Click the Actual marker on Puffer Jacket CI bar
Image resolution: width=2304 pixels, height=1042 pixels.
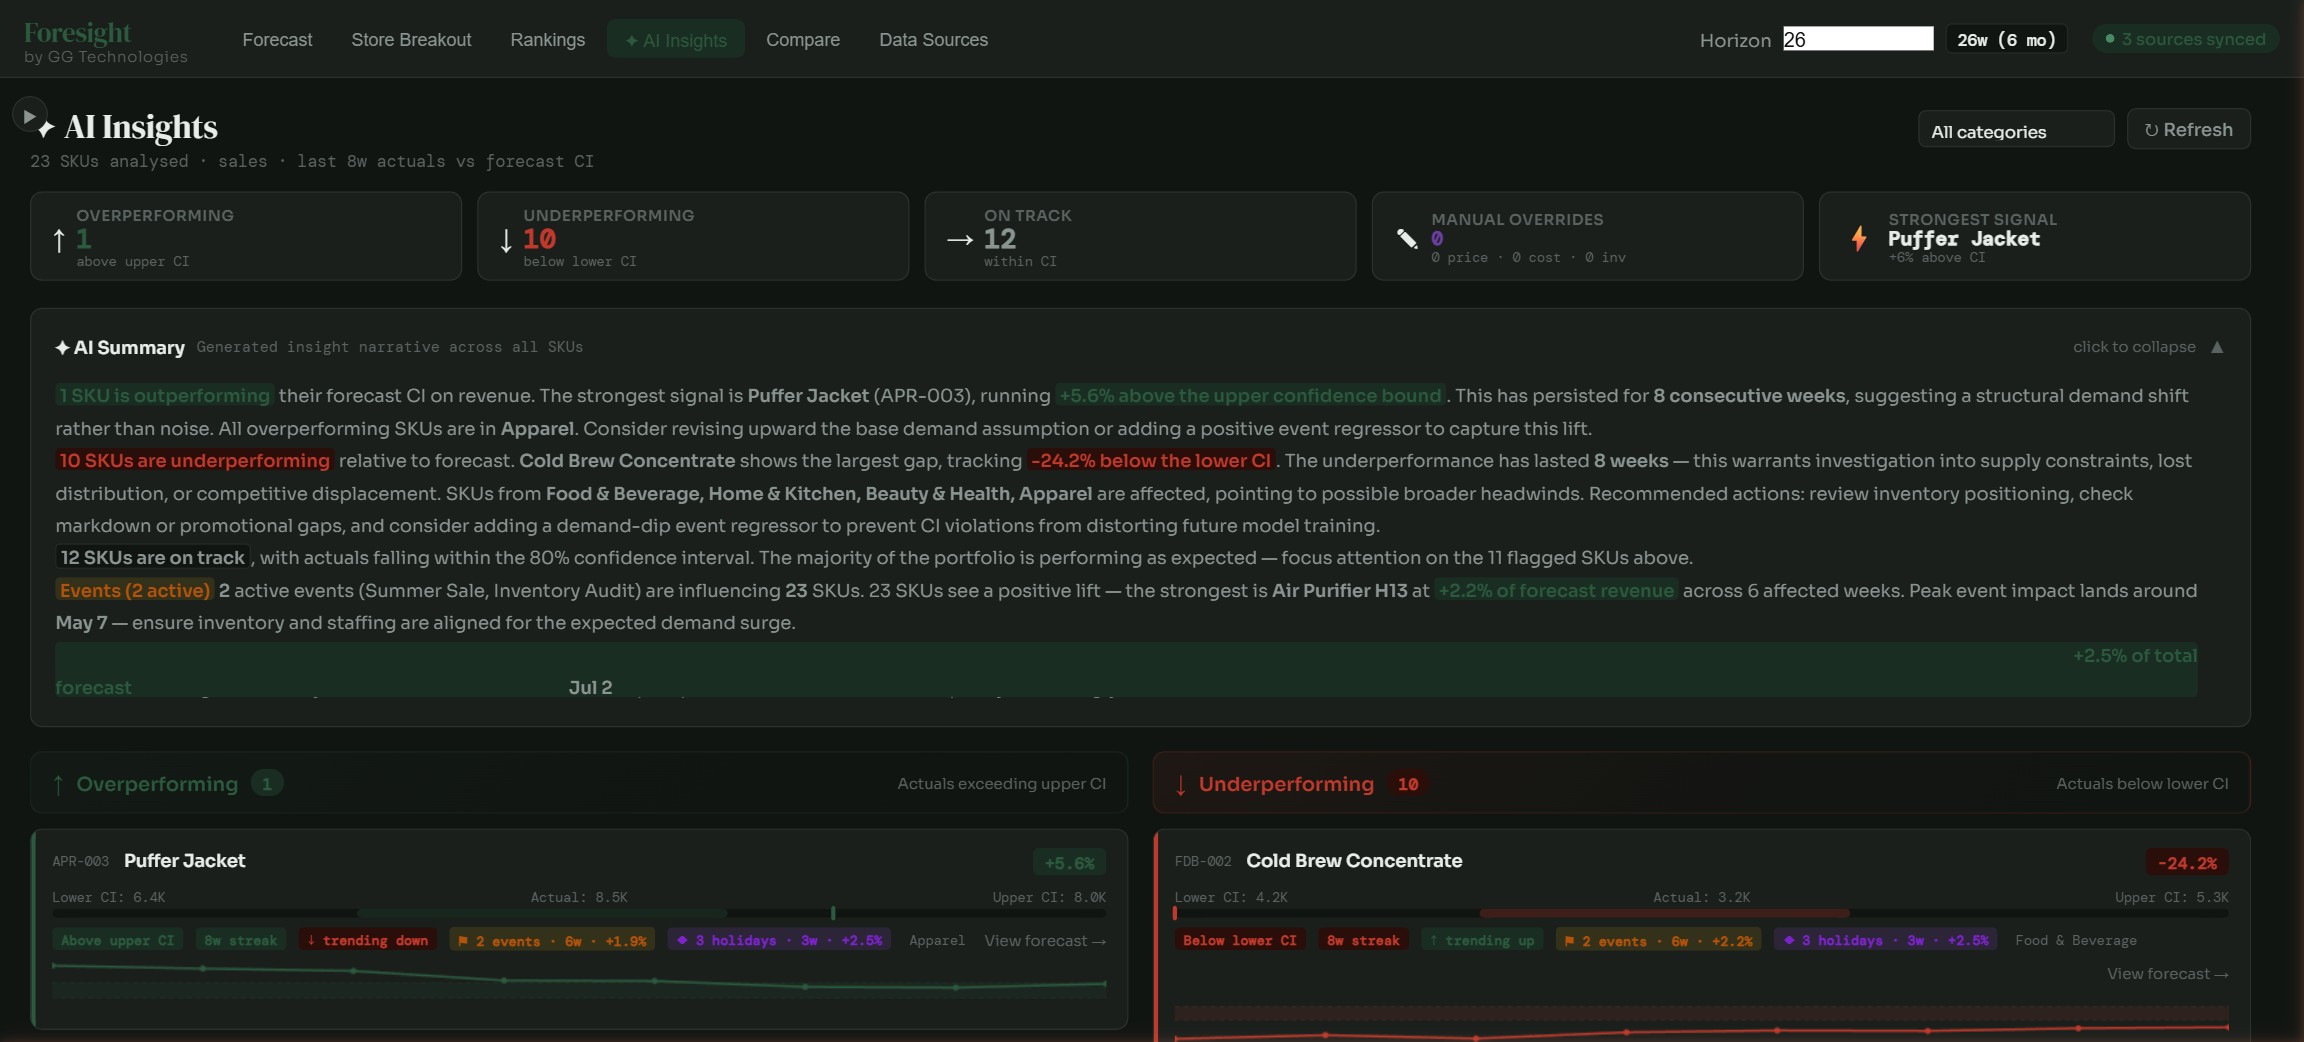pos(831,913)
